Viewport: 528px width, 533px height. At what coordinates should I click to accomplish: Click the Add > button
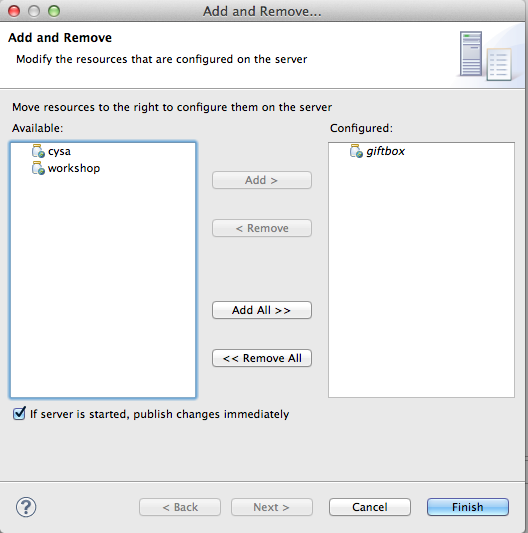point(262,180)
